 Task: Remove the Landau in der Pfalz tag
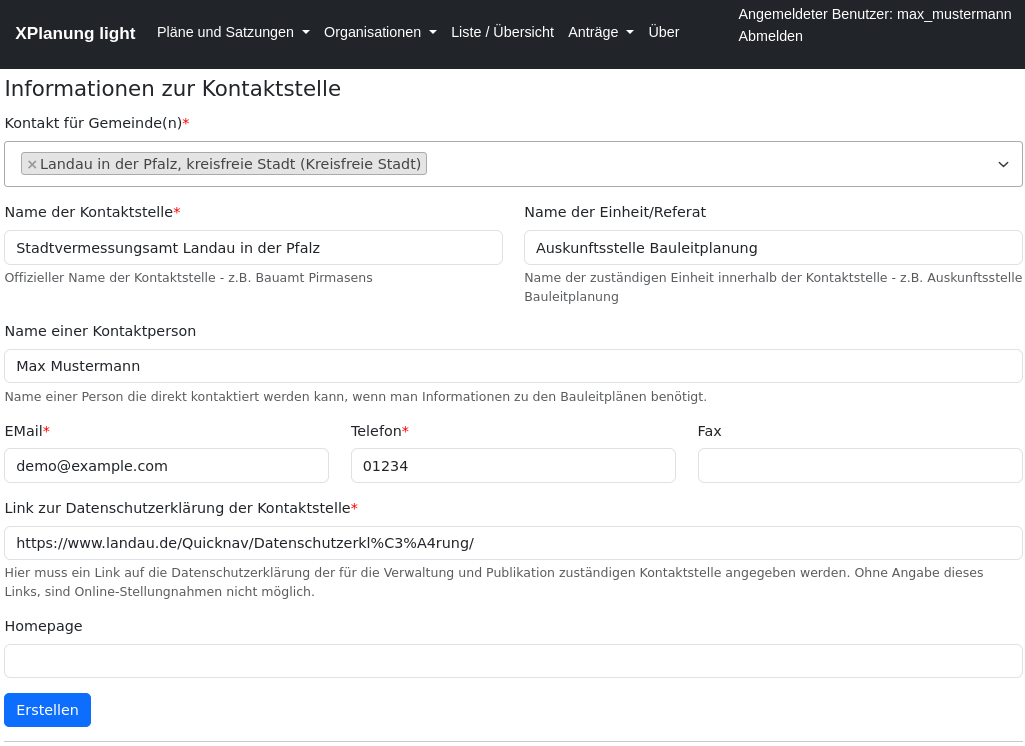[31, 164]
